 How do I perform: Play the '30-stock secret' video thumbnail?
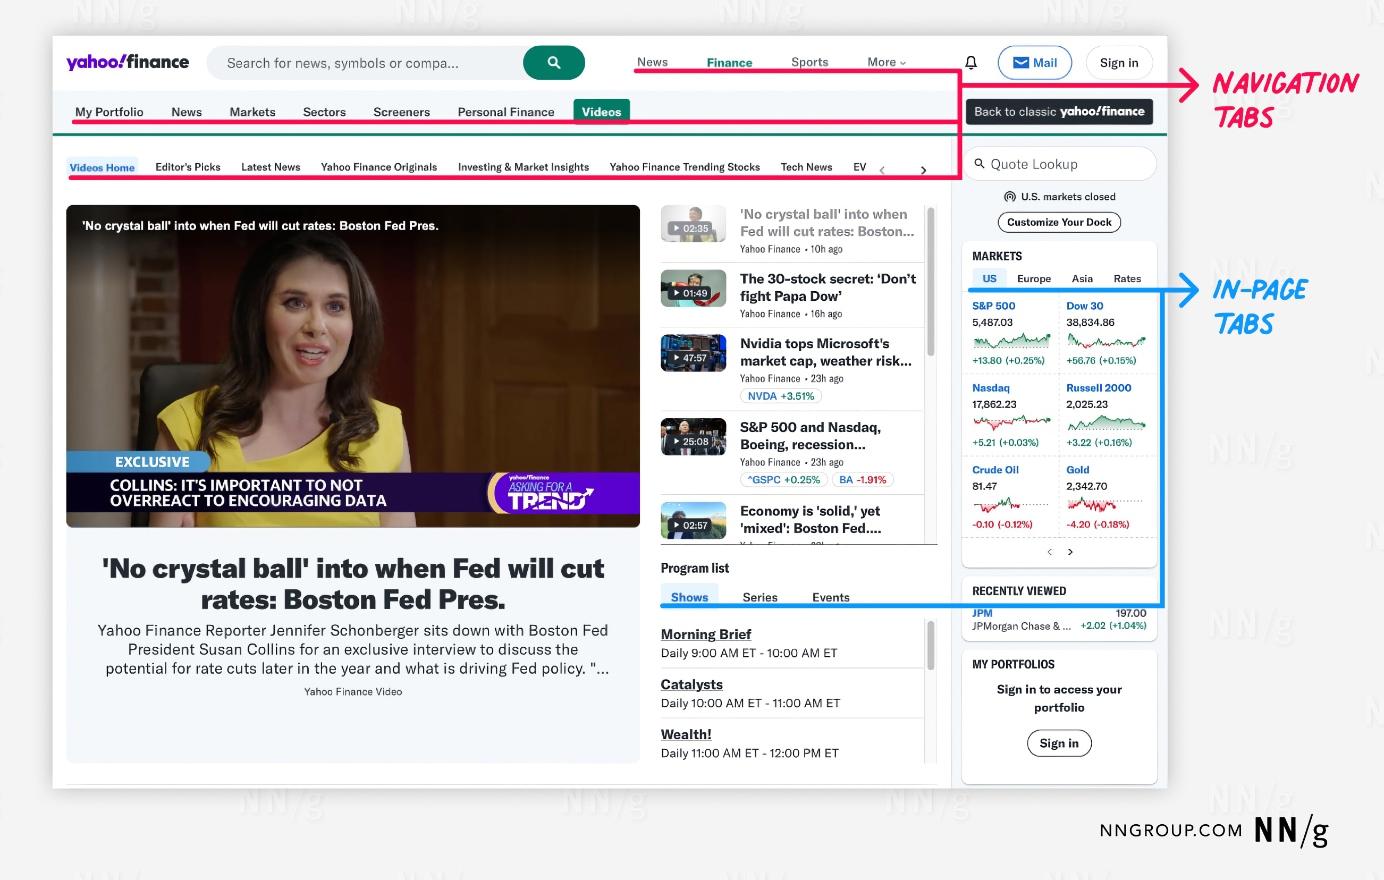[x=693, y=287]
